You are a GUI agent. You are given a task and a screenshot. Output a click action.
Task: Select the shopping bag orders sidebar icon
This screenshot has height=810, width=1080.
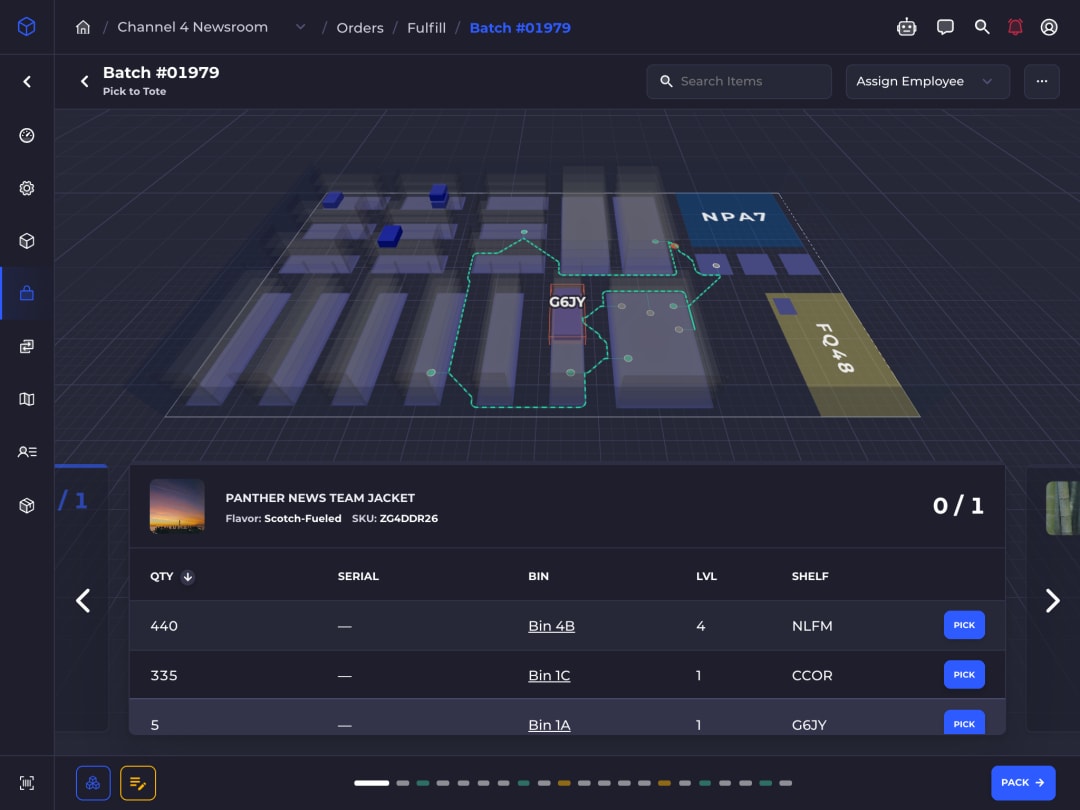click(27, 293)
